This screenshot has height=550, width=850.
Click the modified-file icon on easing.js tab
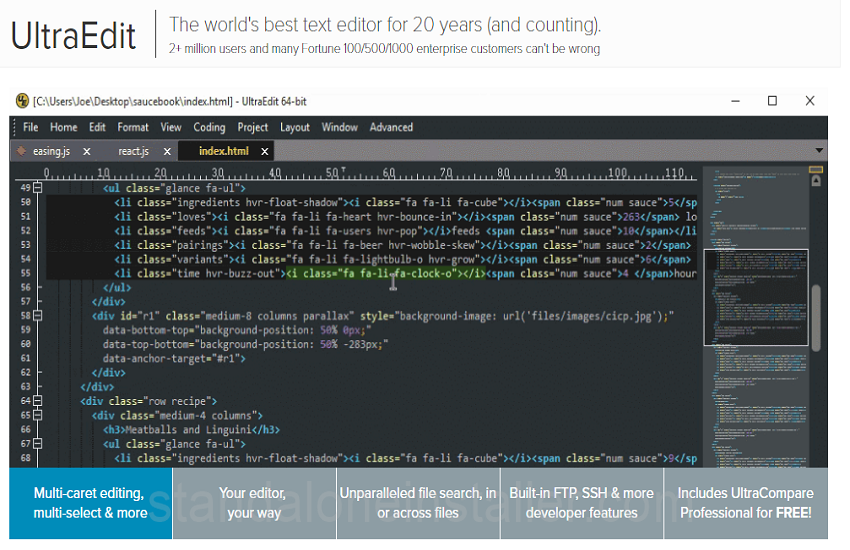point(21,151)
